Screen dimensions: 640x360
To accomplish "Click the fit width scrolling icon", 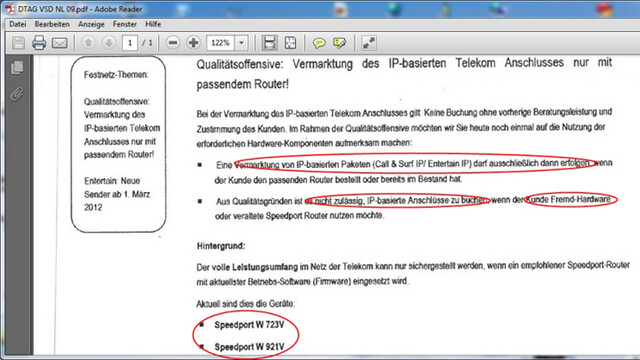I will (269, 43).
